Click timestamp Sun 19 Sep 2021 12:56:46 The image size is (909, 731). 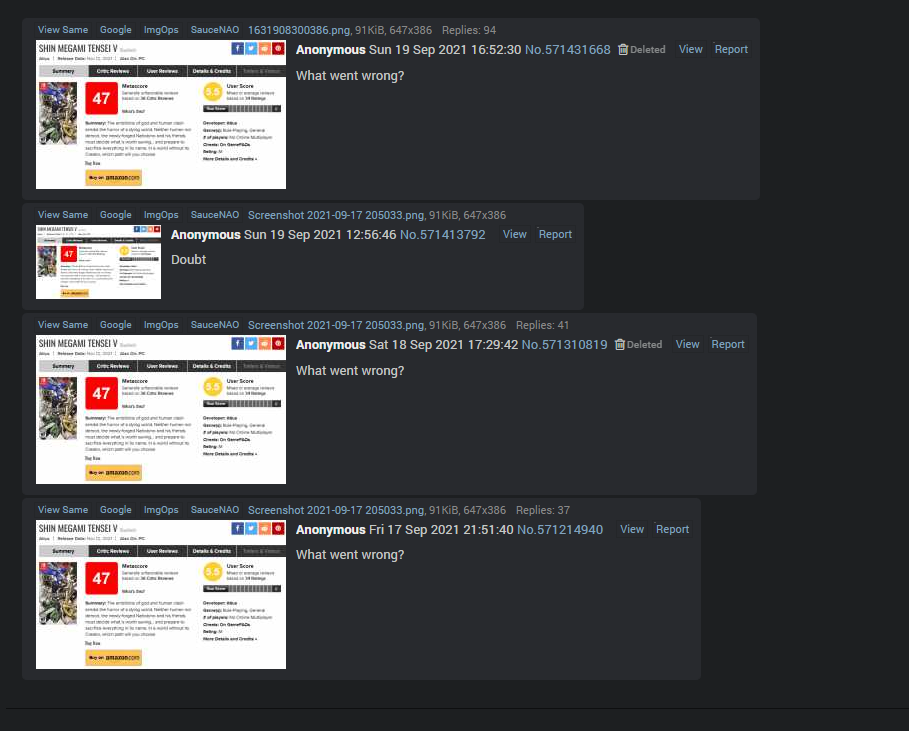[320, 235]
